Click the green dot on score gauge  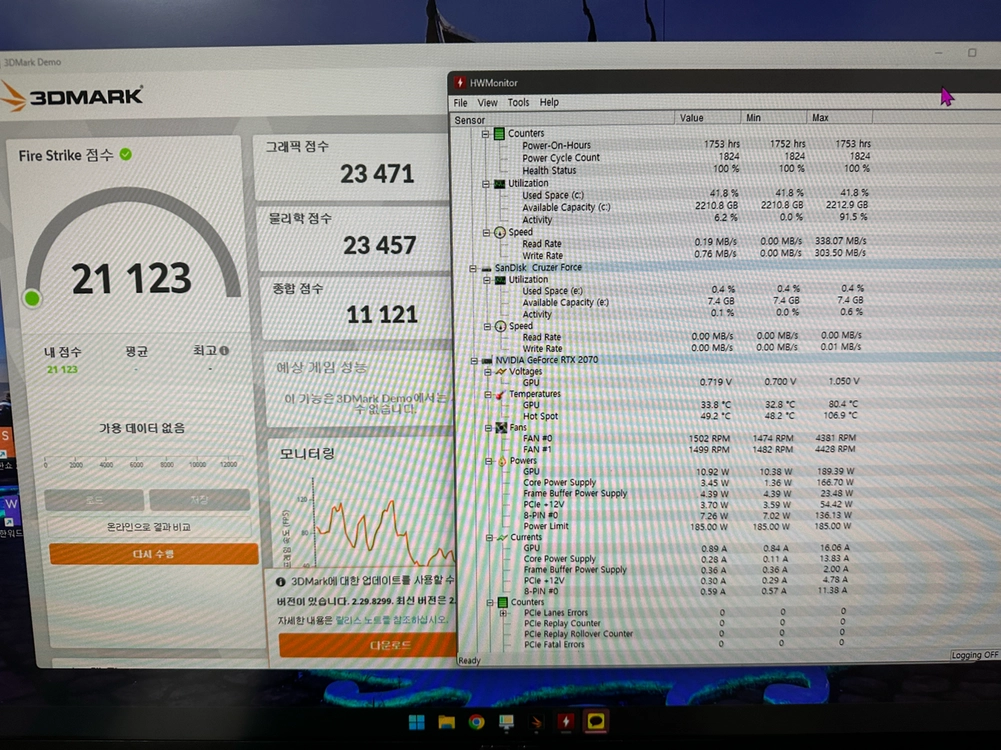click(33, 299)
